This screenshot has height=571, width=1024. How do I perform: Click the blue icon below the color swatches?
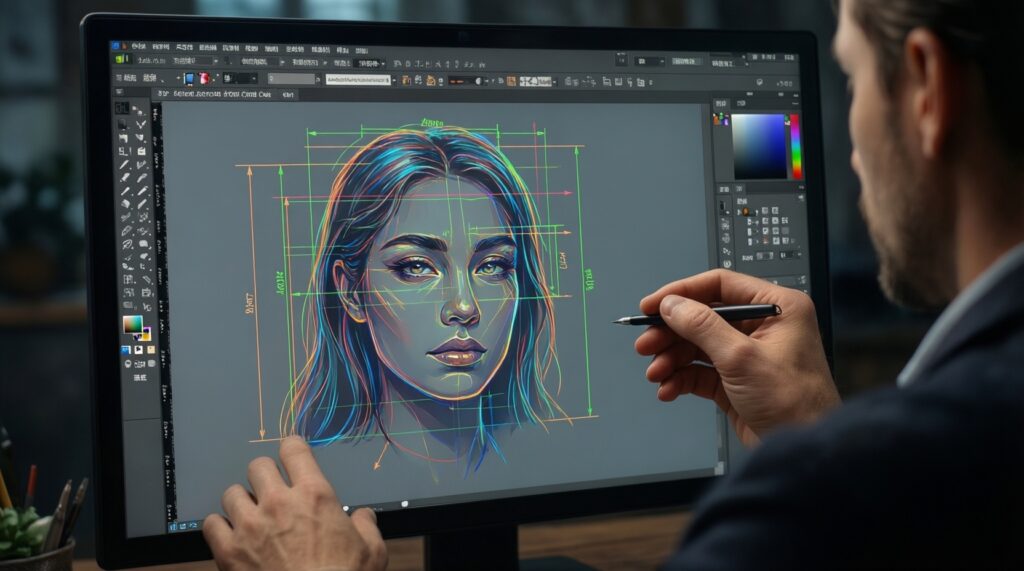pos(126,351)
